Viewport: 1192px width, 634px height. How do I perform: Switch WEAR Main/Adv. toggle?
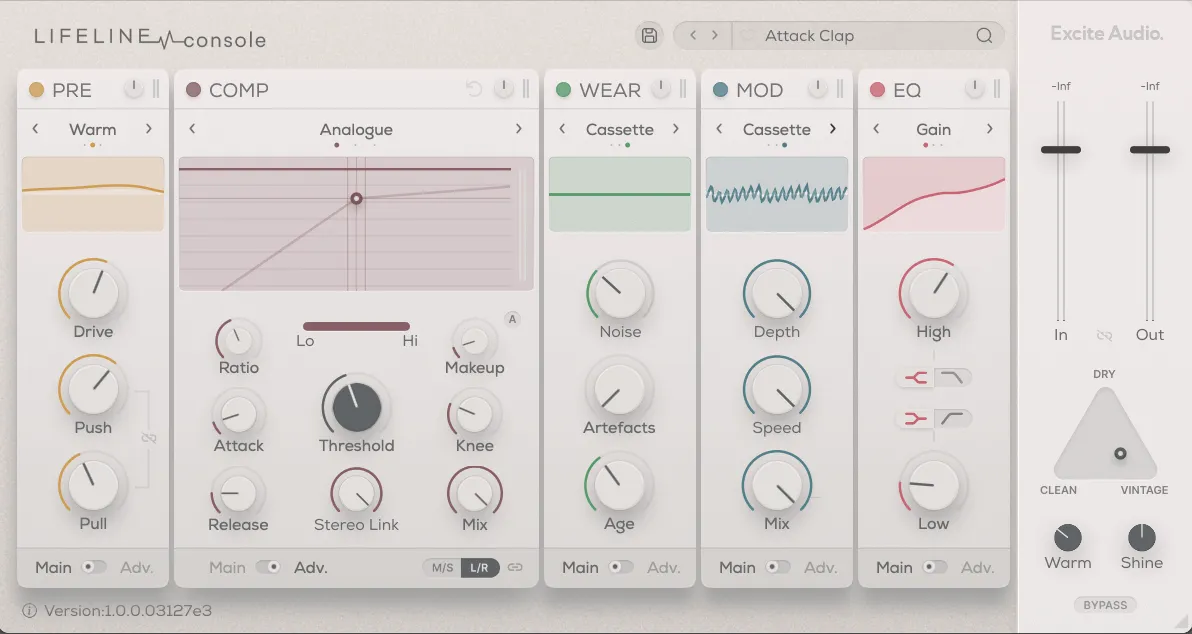pos(621,567)
